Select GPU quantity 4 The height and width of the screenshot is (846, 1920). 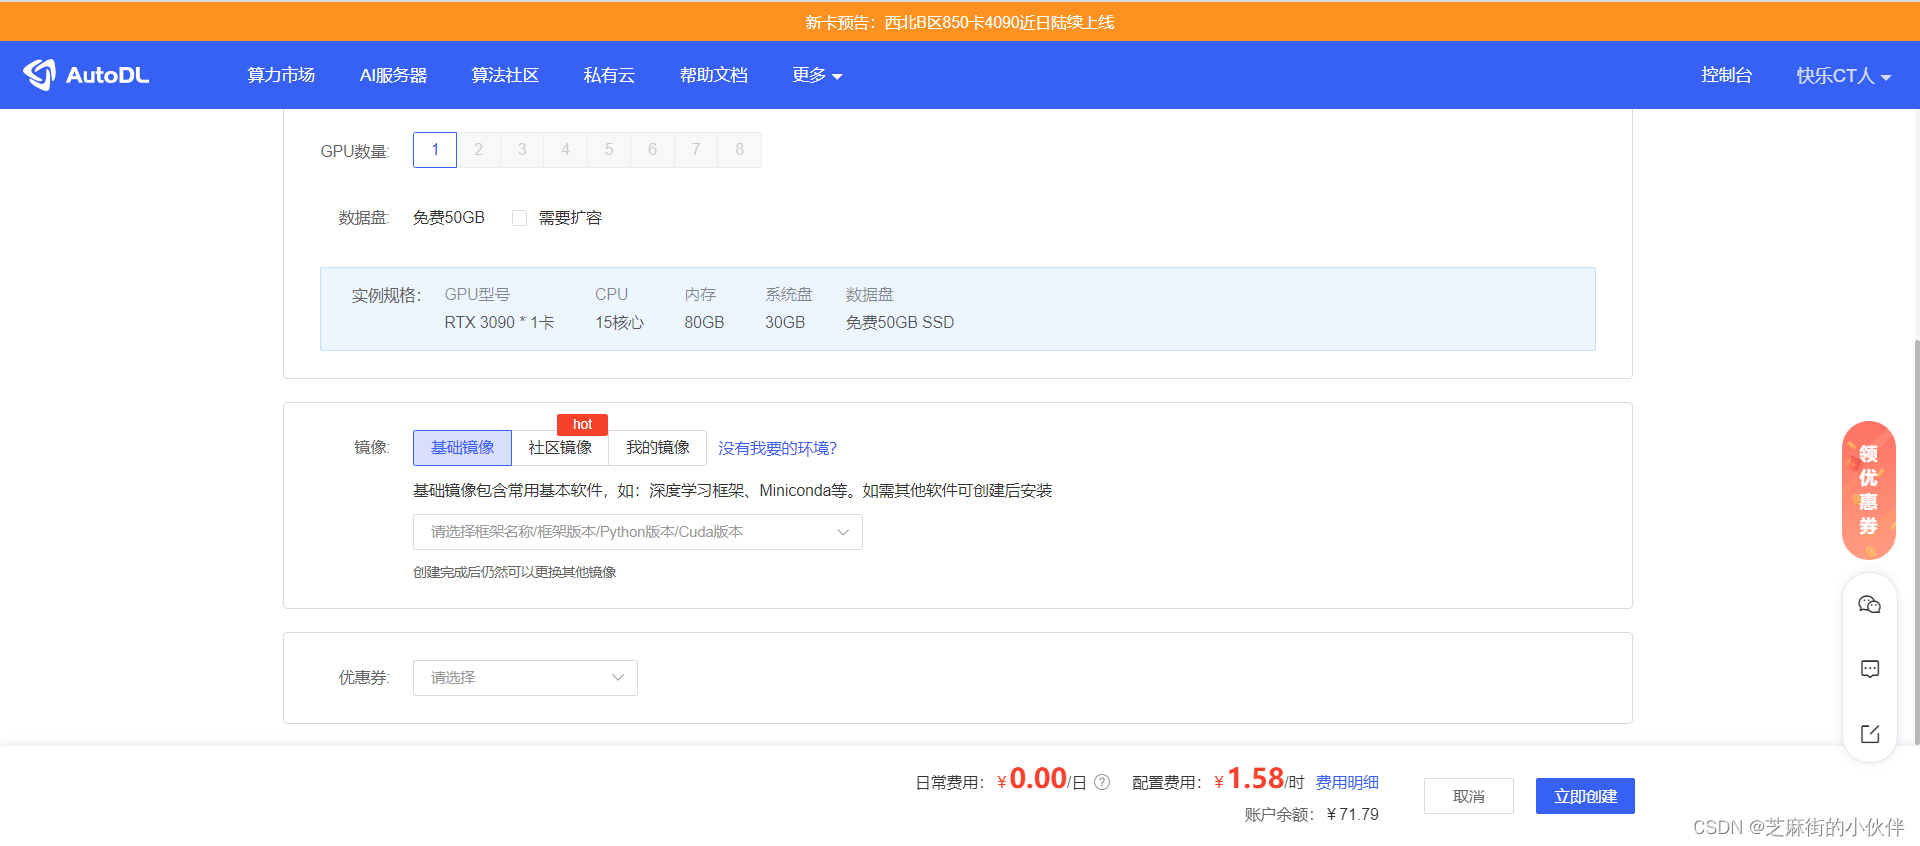point(565,150)
